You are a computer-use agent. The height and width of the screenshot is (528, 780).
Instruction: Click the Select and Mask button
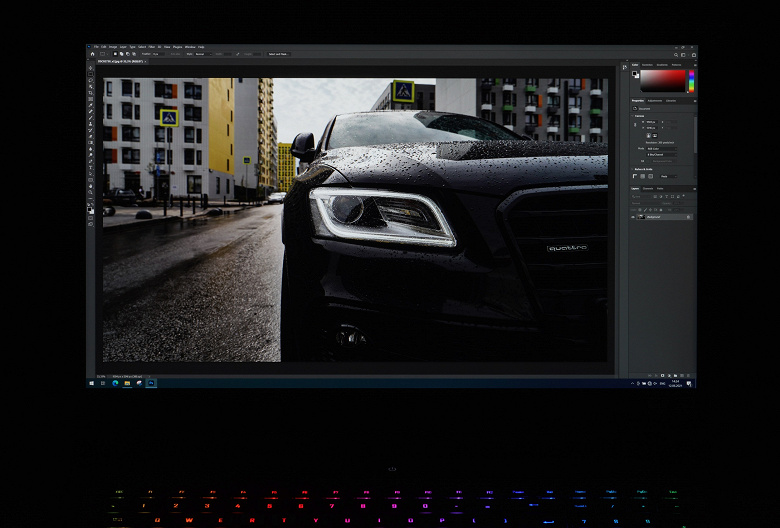tap(279, 54)
